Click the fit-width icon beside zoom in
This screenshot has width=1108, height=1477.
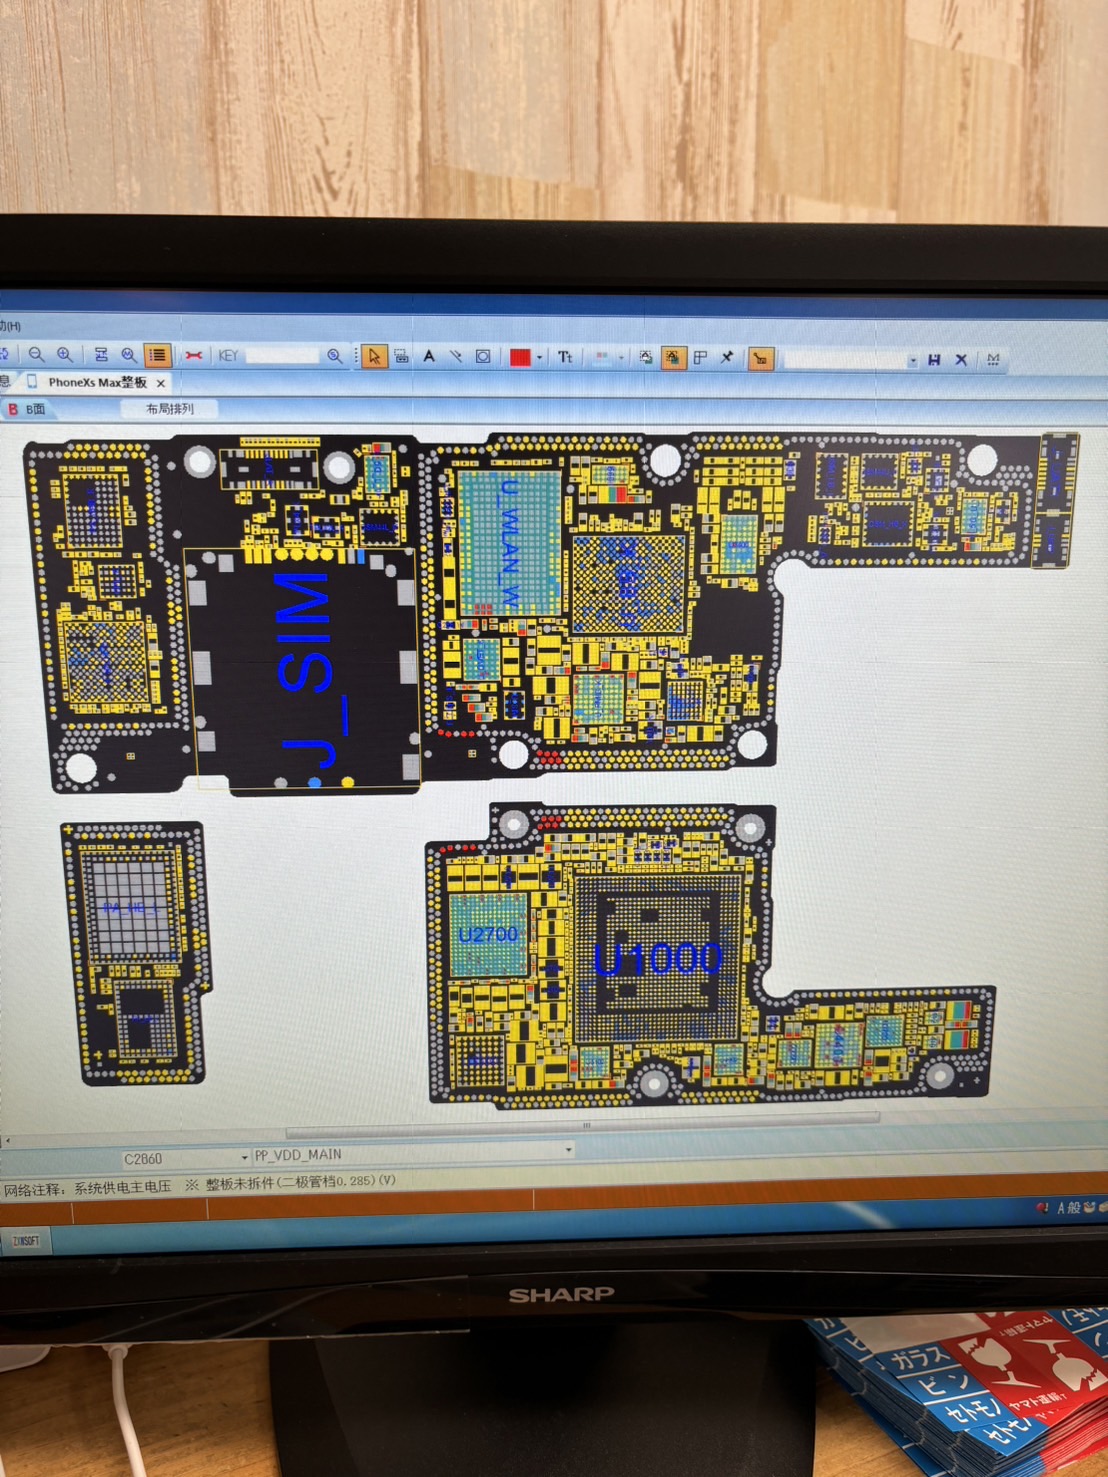point(101,355)
